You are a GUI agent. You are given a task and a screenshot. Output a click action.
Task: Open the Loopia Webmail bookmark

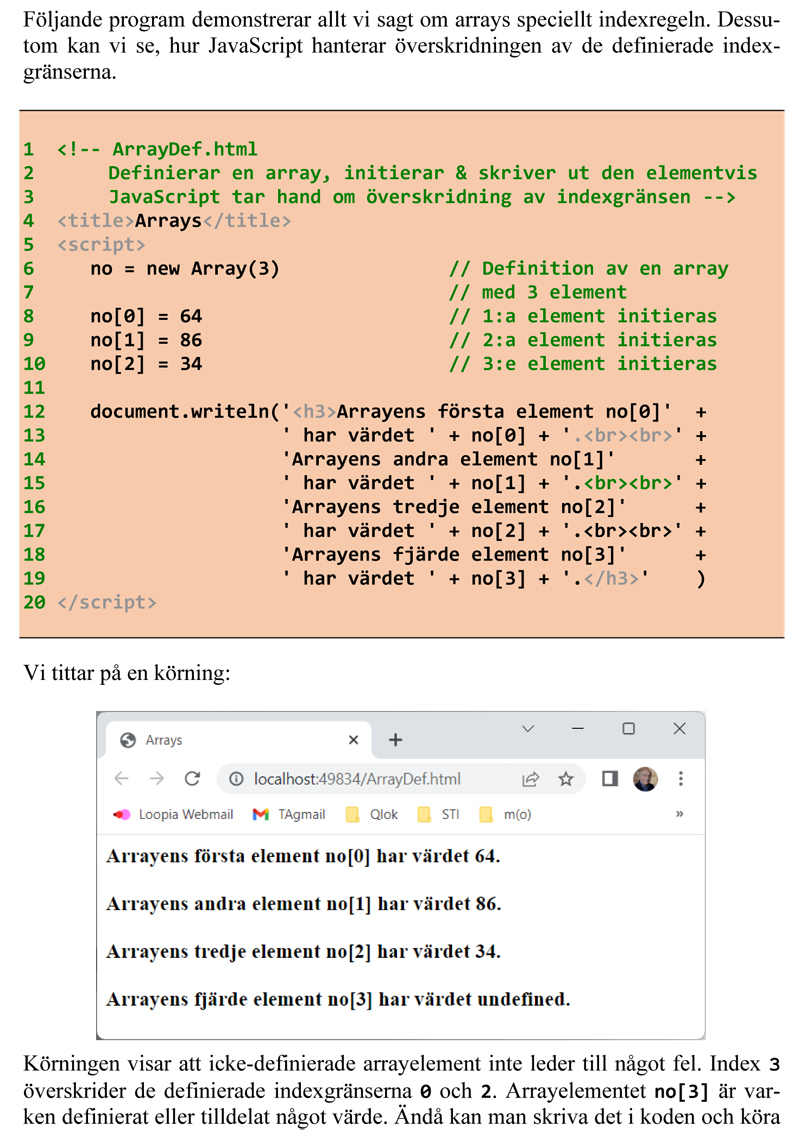pos(174,814)
